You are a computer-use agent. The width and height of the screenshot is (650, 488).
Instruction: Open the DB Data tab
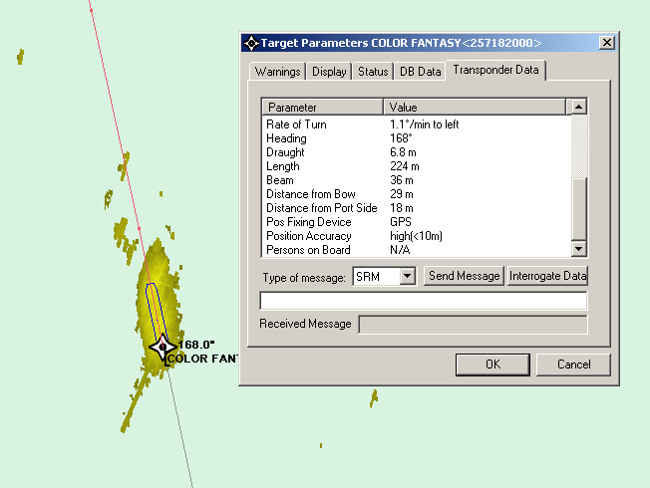click(x=420, y=71)
